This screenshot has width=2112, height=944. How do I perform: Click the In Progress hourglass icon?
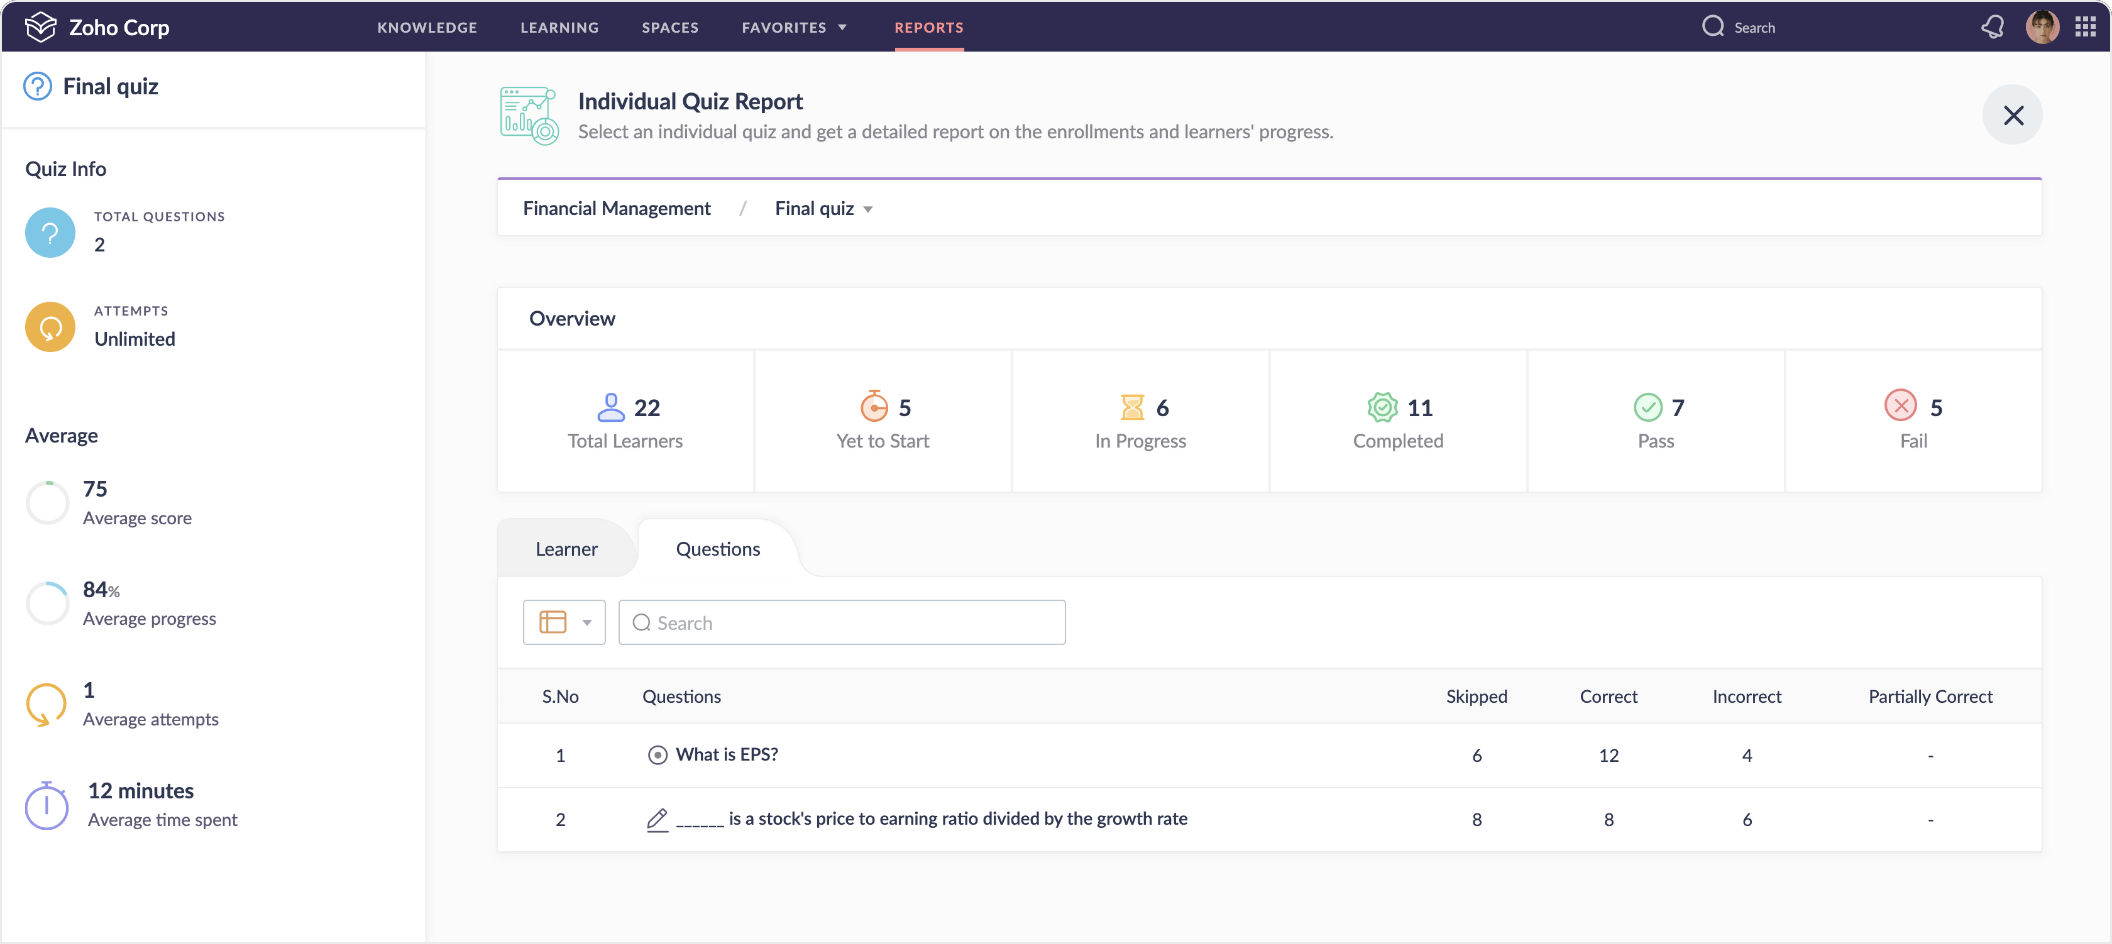[1132, 407]
